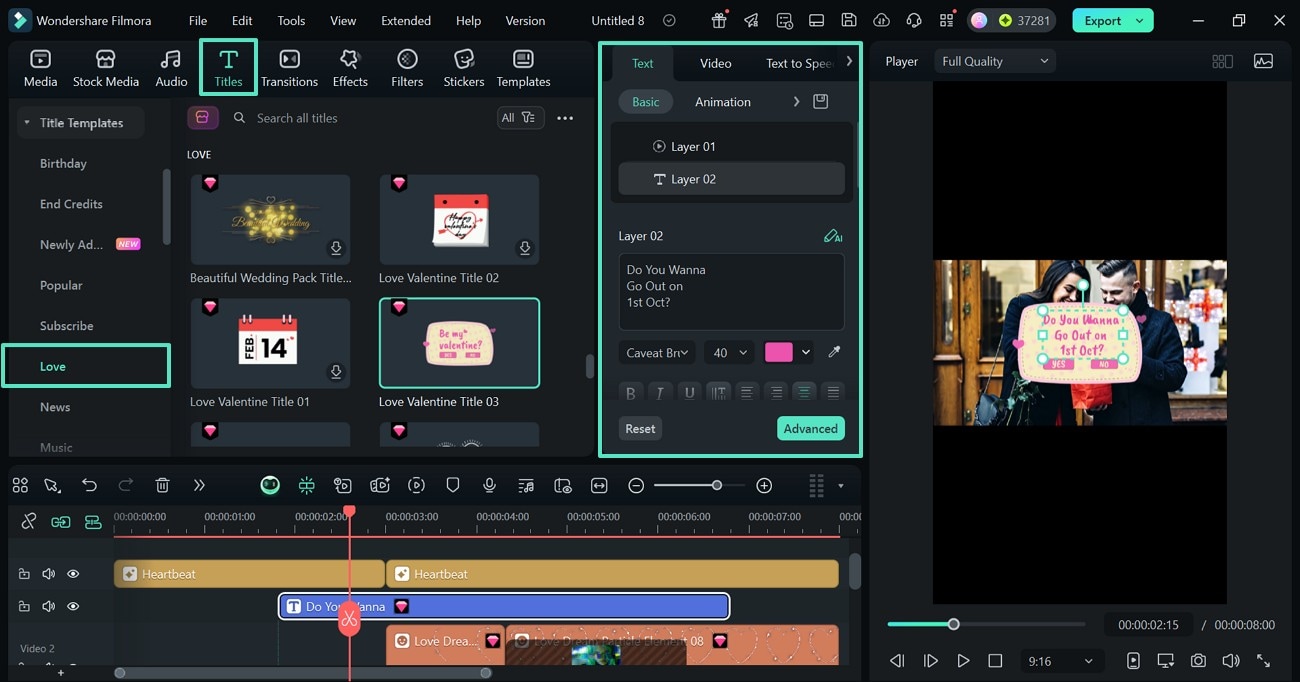This screenshot has height=682, width=1300.
Task: Switch to the Animation tab
Action: (723, 102)
